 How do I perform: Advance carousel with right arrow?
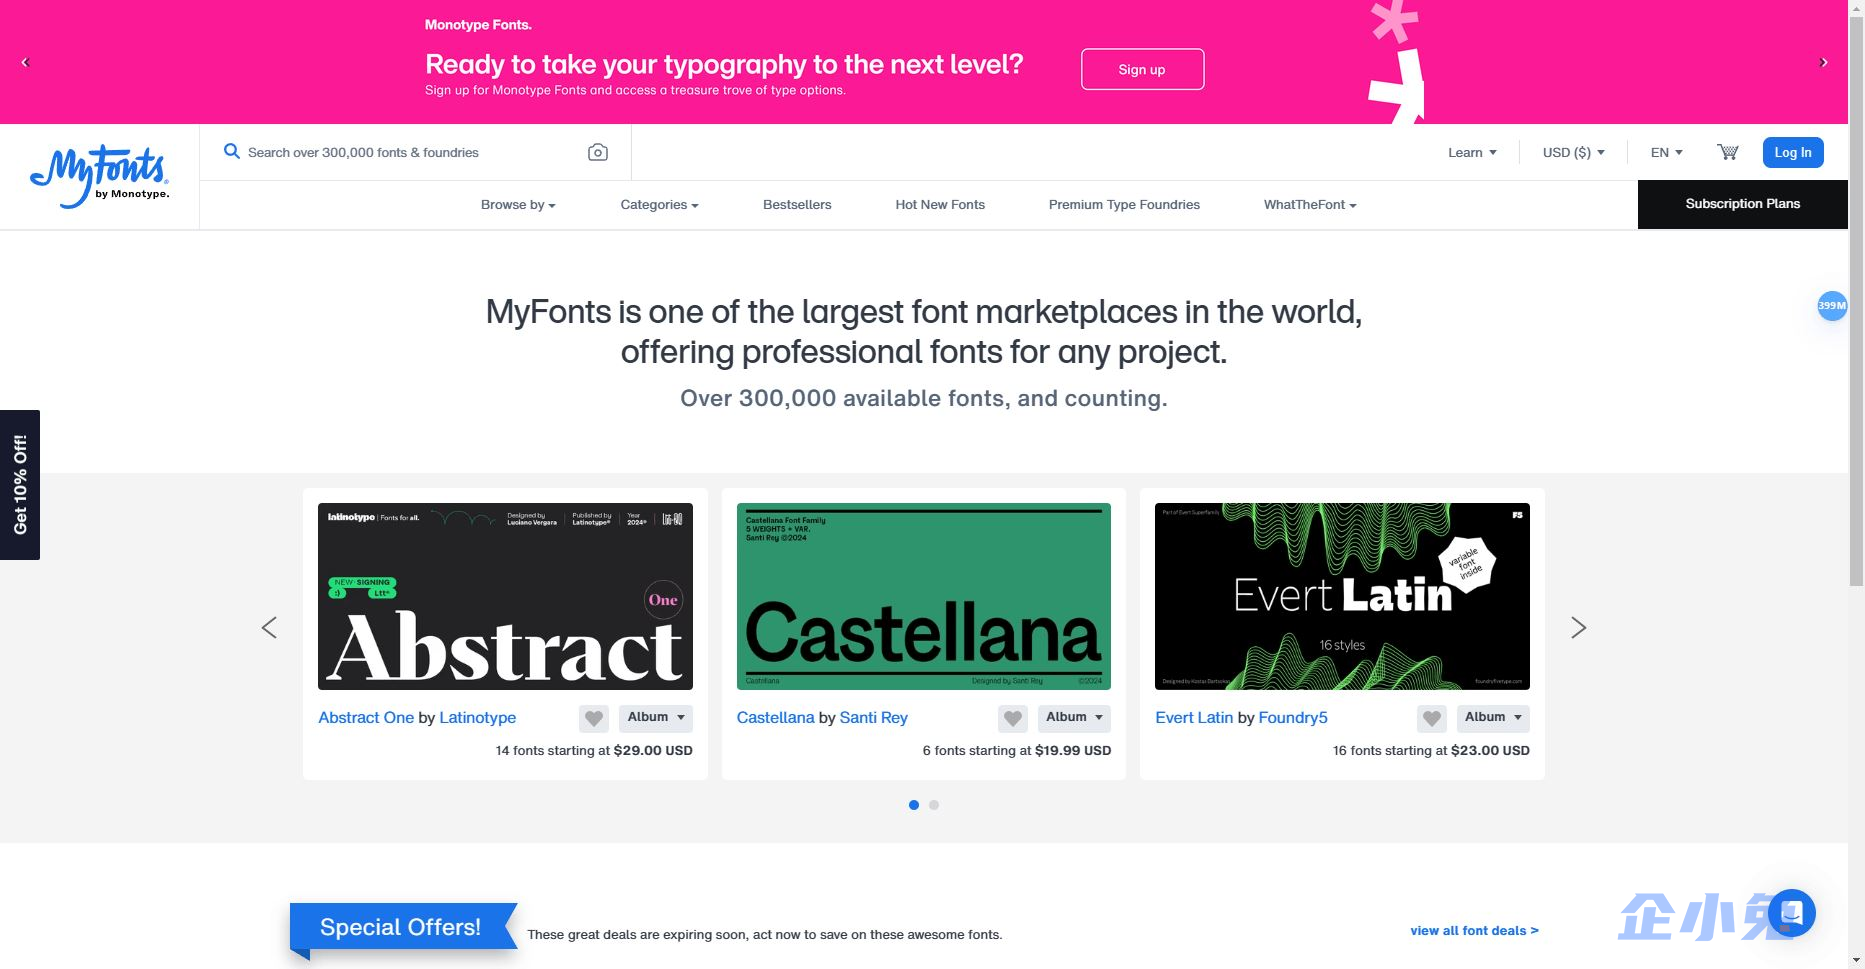(x=1578, y=627)
